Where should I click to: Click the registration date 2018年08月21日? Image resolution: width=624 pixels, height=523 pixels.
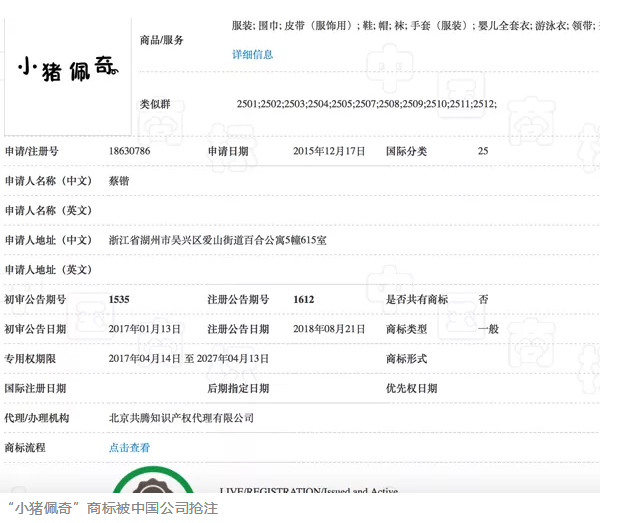(x=329, y=329)
